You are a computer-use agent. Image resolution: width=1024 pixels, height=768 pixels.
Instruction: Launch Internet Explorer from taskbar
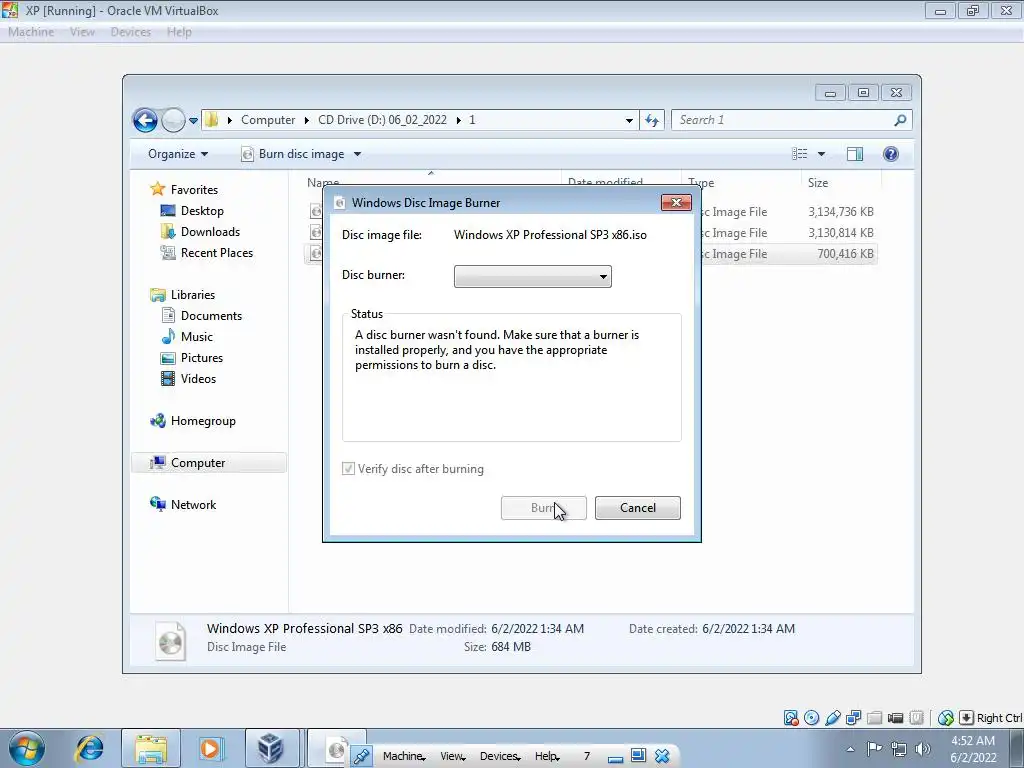coord(89,748)
